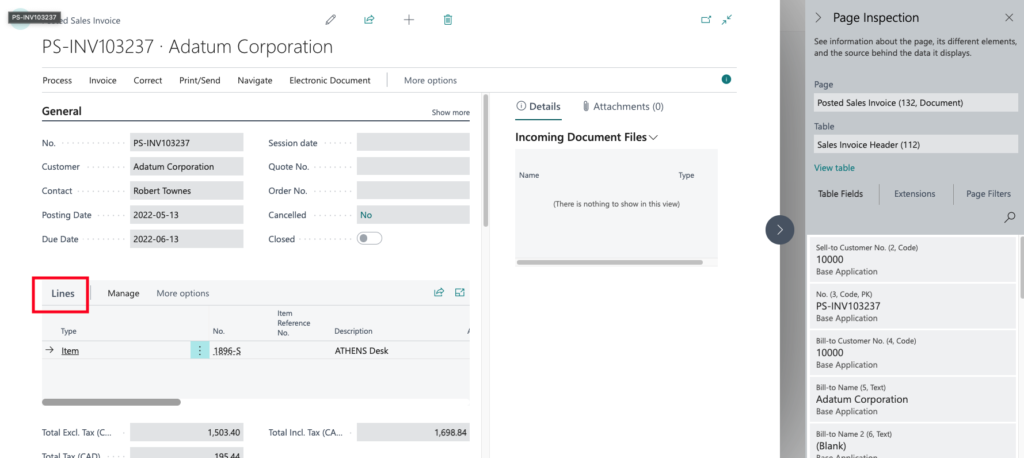The width and height of the screenshot is (1024, 458).
Task: Click the Table field Sales Invoice Header (112)
Action: 916,144
